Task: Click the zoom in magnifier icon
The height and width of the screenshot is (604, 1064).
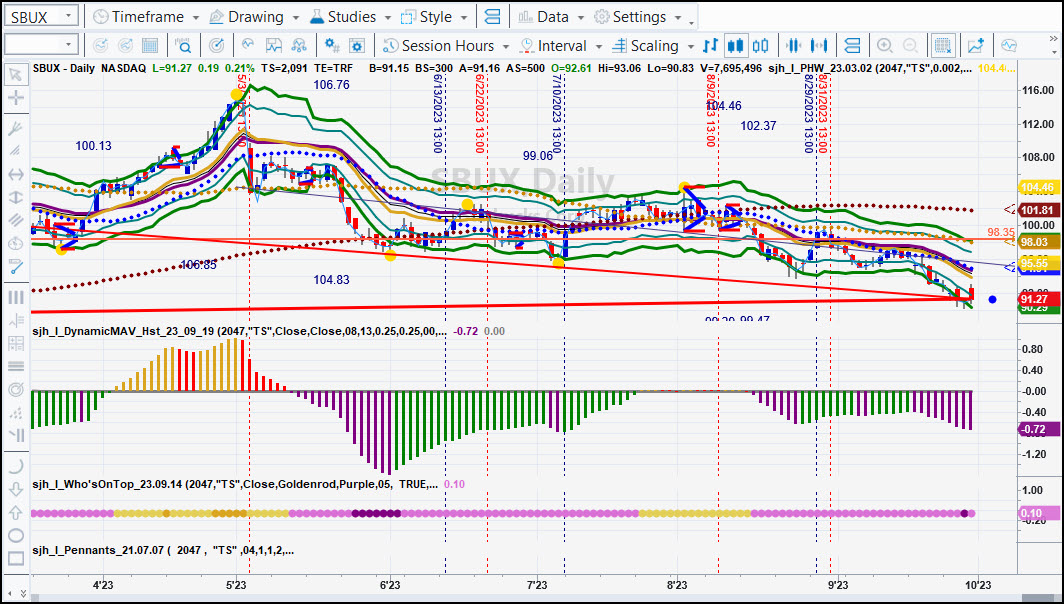Action: (884, 45)
